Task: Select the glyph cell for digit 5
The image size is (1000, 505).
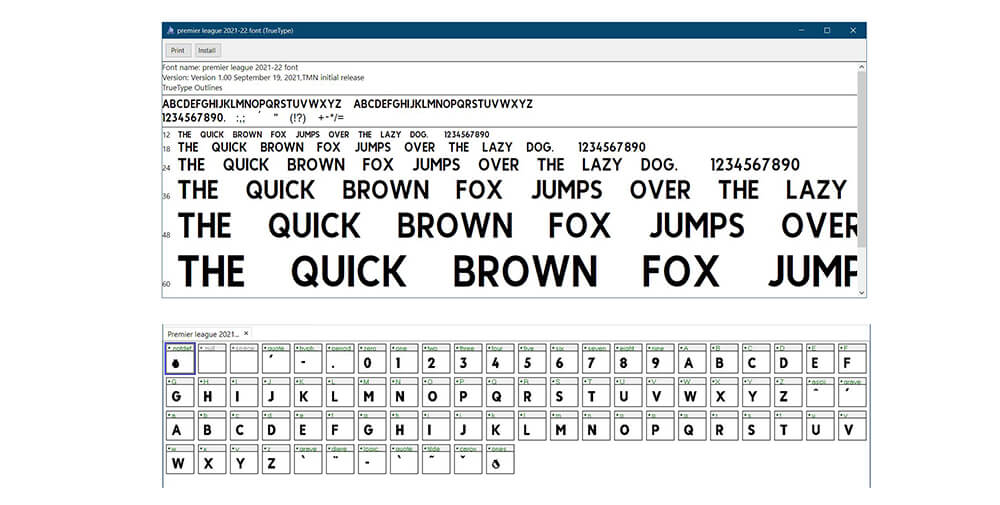Action: (x=532, y=359)
